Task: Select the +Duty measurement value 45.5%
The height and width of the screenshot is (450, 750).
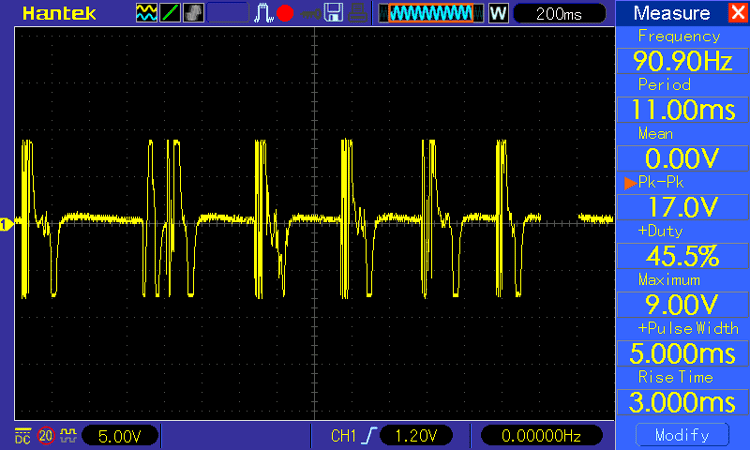Action: [683, 256]
